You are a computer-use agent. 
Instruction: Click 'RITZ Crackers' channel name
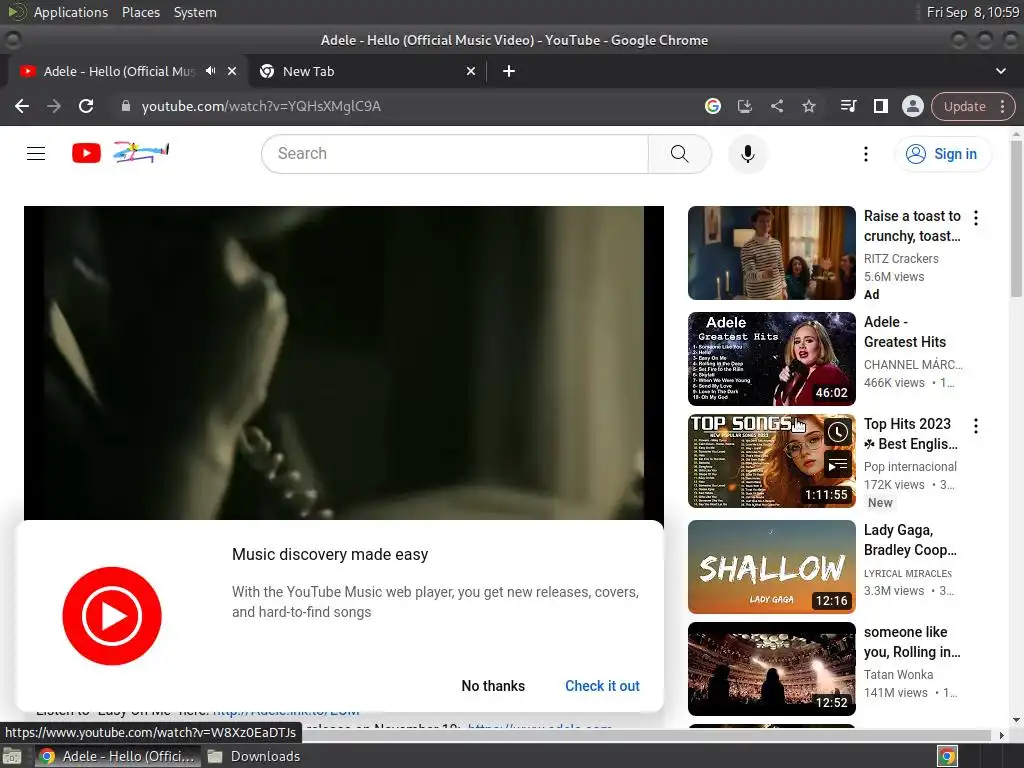pos(901,259)
